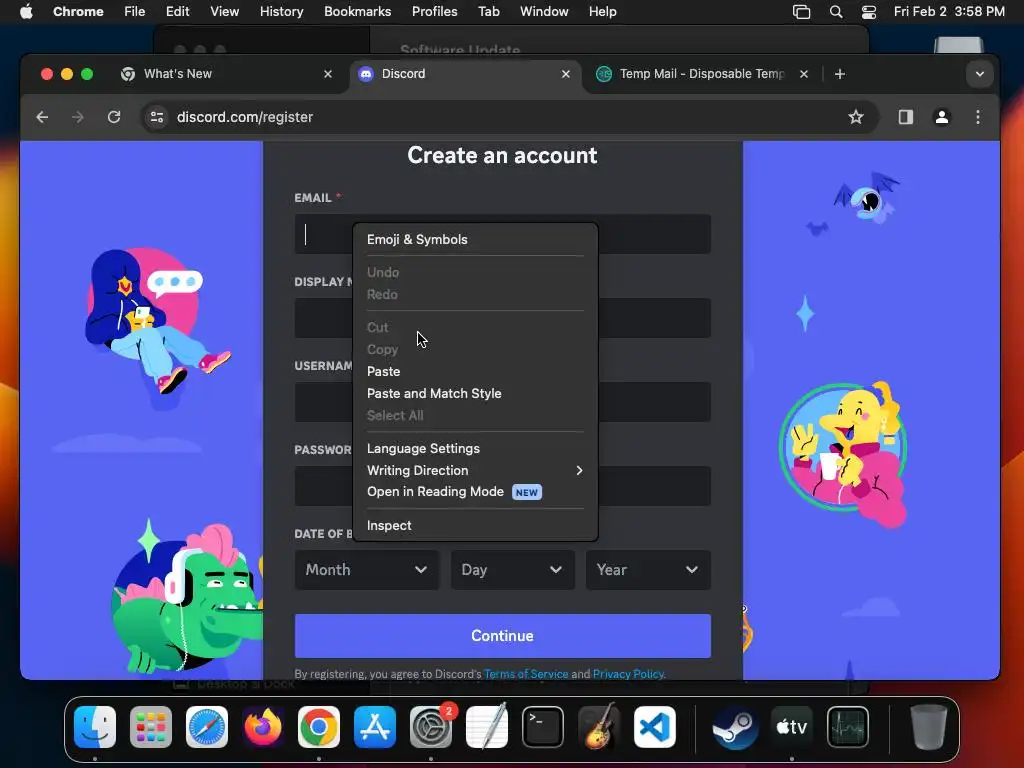This screenshot has height=768, width=1024.
Task: Open the Bookmarks menu
Action: coord(357,12)
